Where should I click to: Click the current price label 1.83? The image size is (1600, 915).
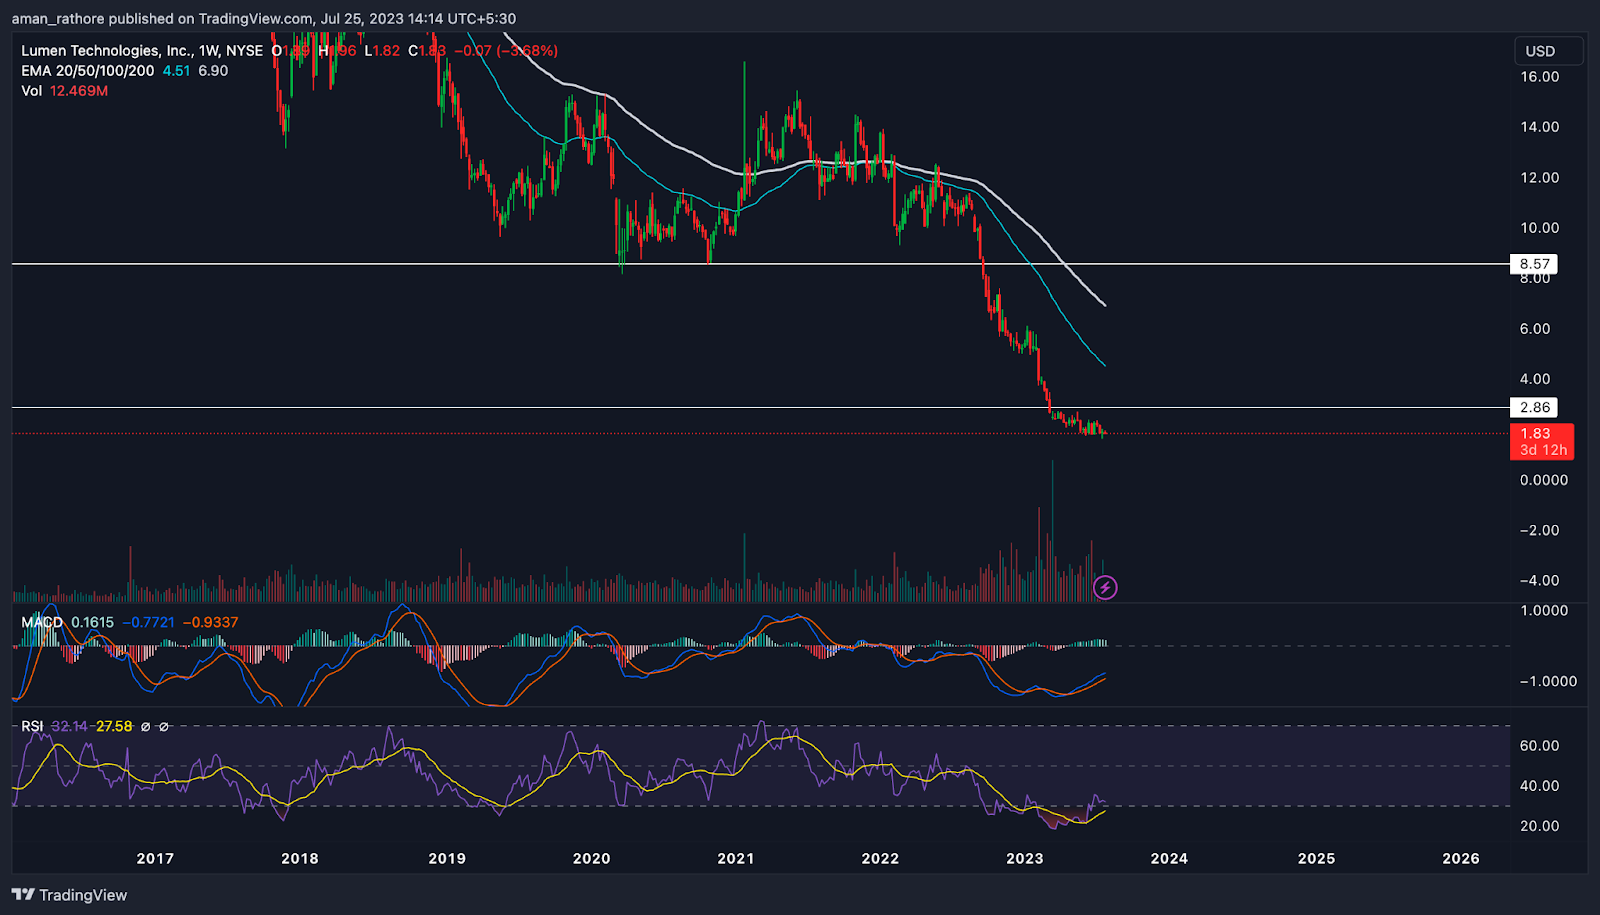[1541, 441]
